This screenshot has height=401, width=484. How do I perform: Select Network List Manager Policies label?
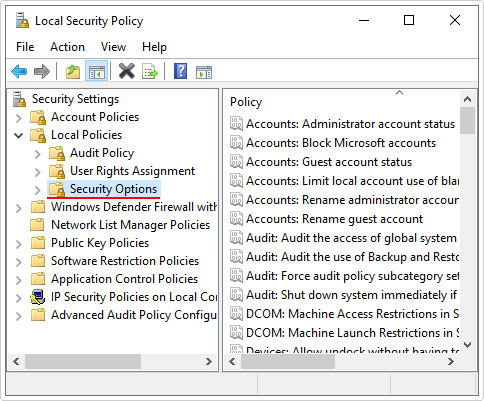tap(130, 225)
